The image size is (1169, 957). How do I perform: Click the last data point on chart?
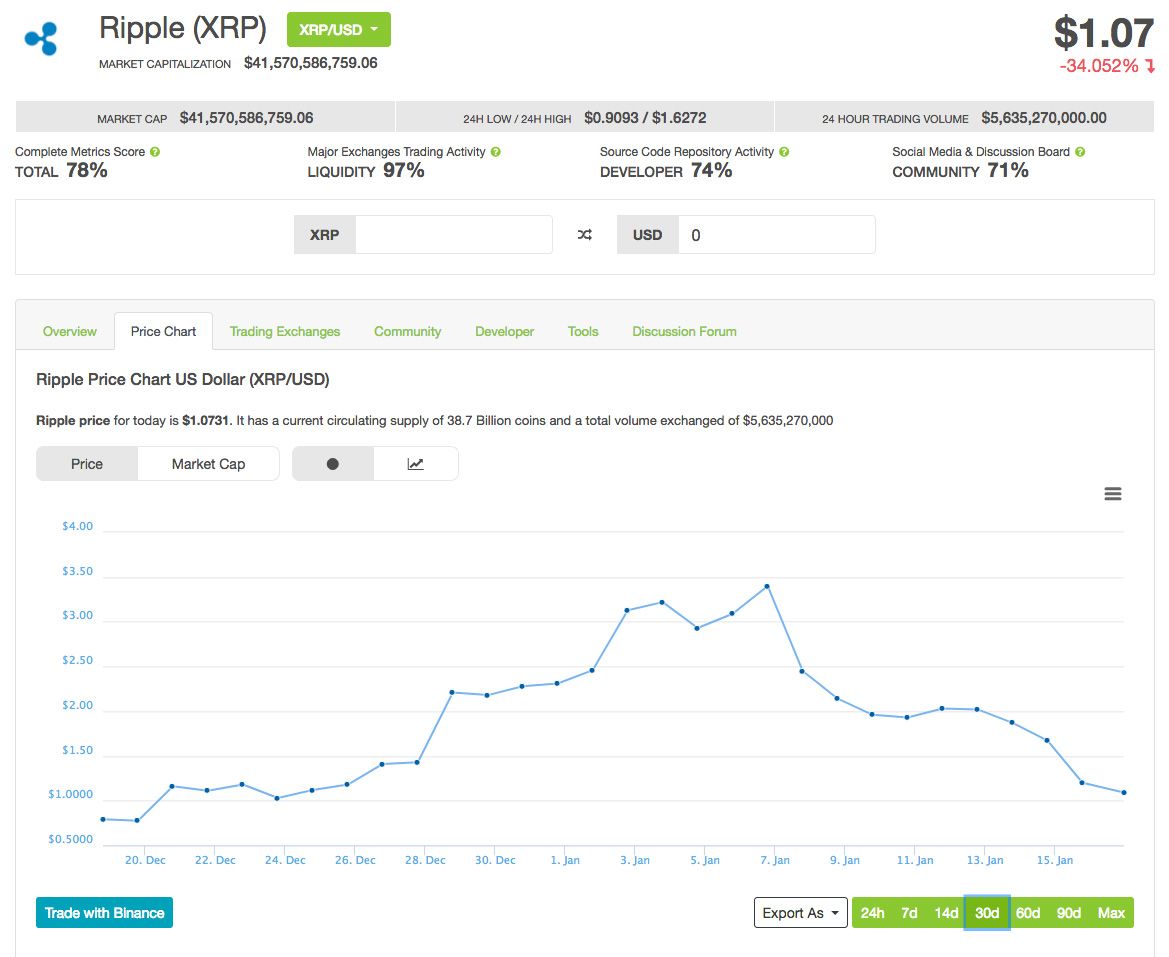1124,792
